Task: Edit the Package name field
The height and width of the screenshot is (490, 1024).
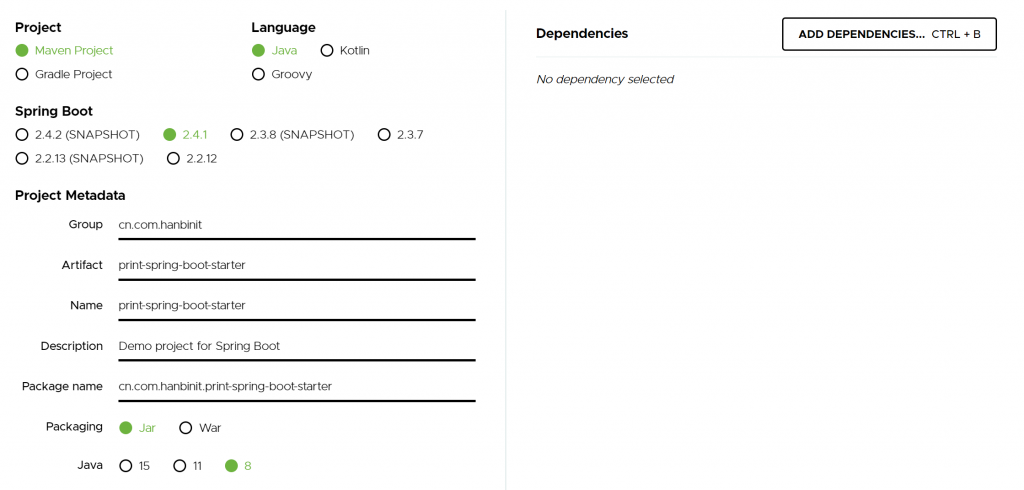Action: pyautogui.click(x=296, y=387)
